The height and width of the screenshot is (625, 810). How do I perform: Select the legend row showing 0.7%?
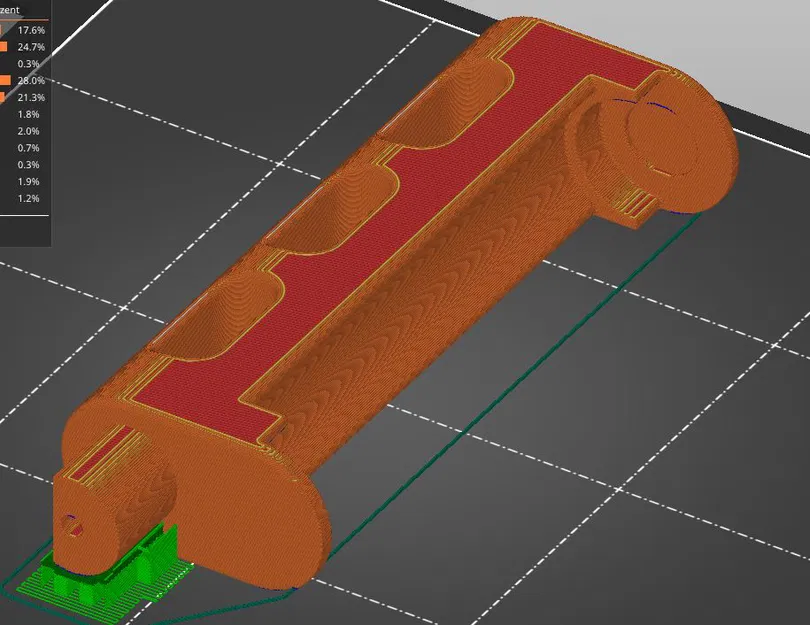coord(29,147)
